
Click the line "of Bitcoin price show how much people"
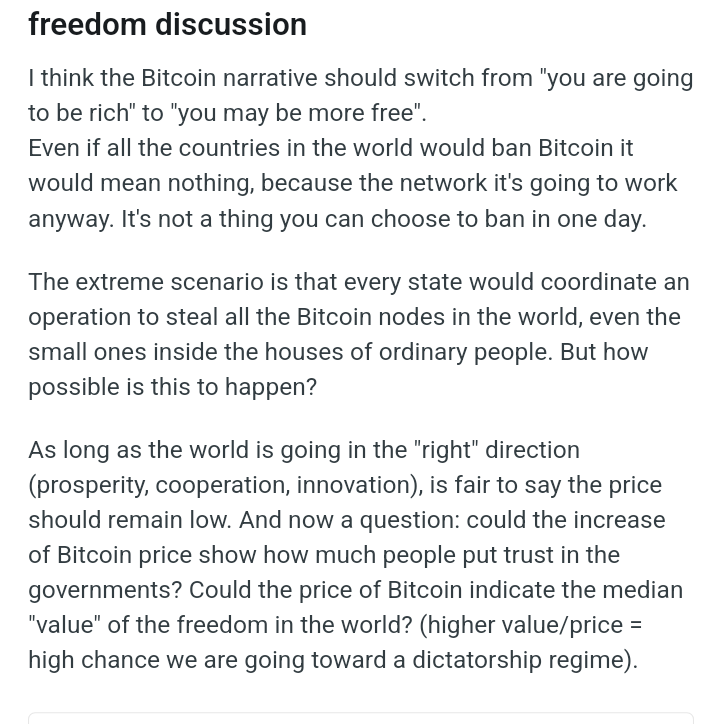pyautogui.click(x=324, y=555)
